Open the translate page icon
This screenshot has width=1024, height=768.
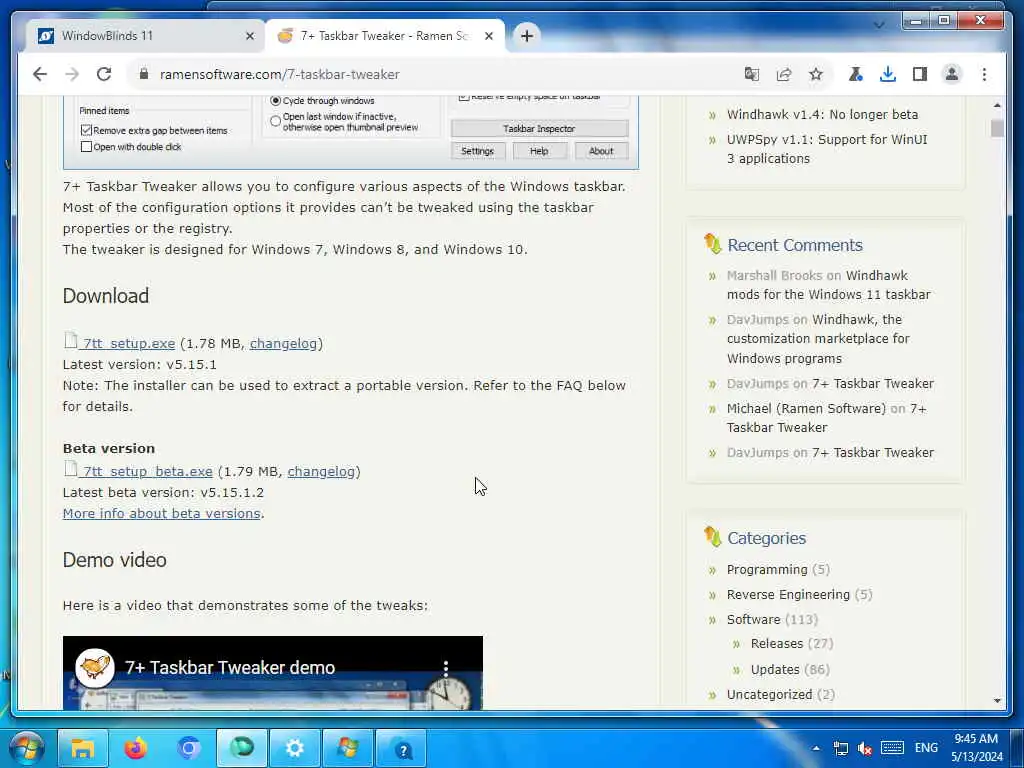click(x=752, y=74)
